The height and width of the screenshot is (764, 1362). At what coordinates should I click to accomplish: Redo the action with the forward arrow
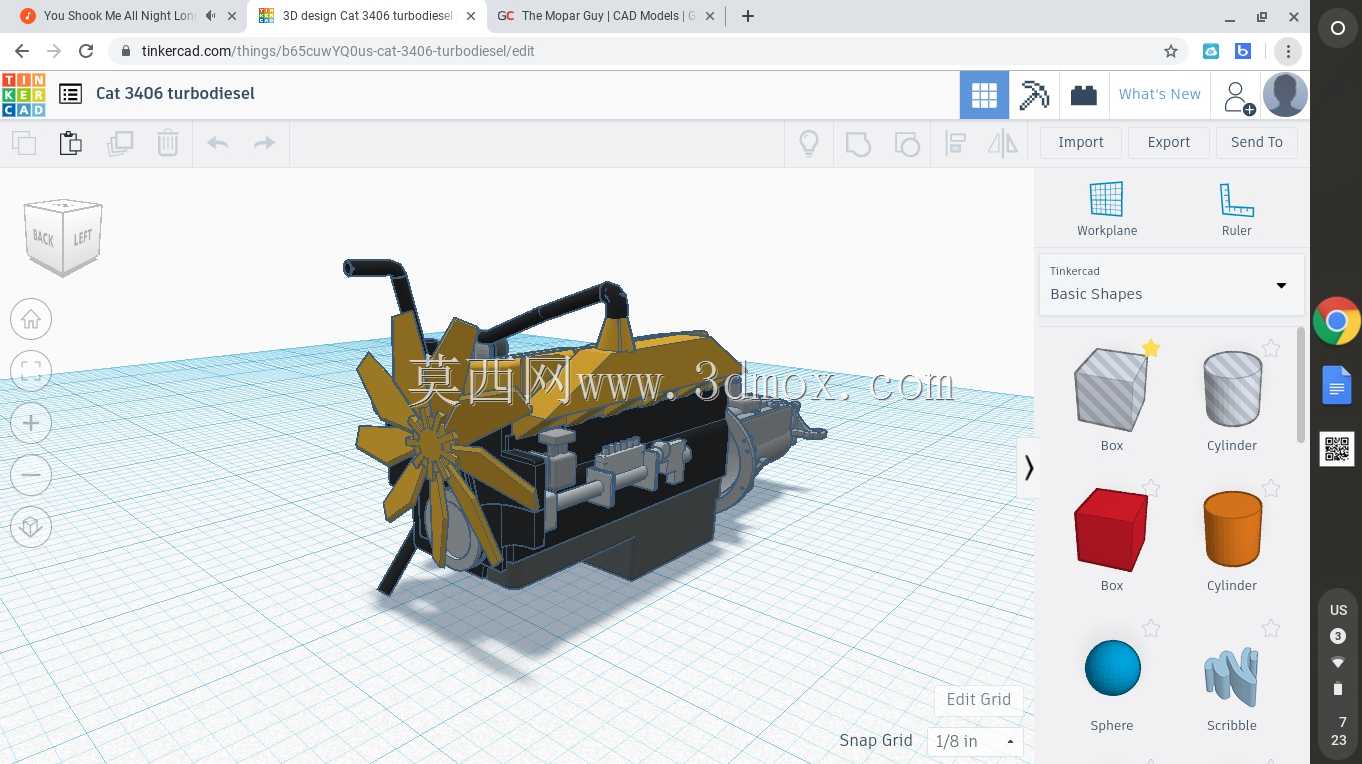click(264, 143)
